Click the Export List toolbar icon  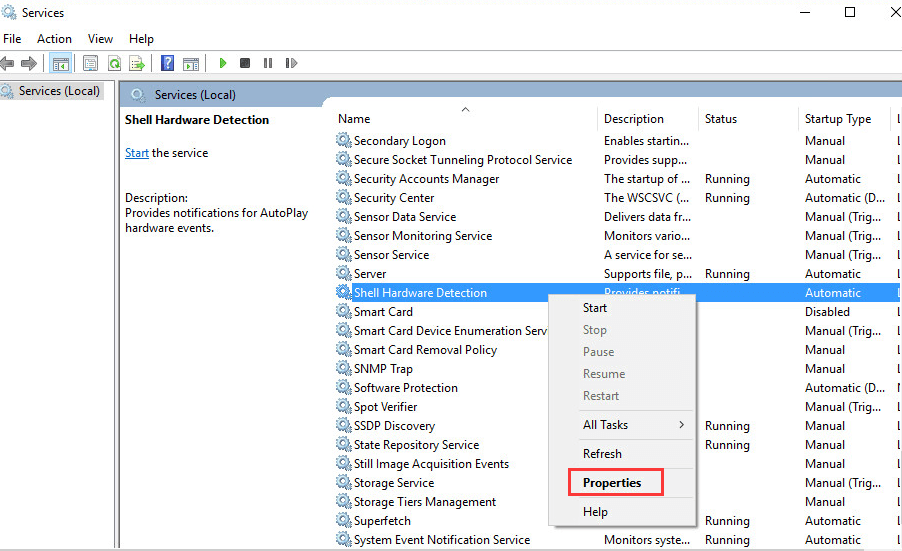click(137, 63)
